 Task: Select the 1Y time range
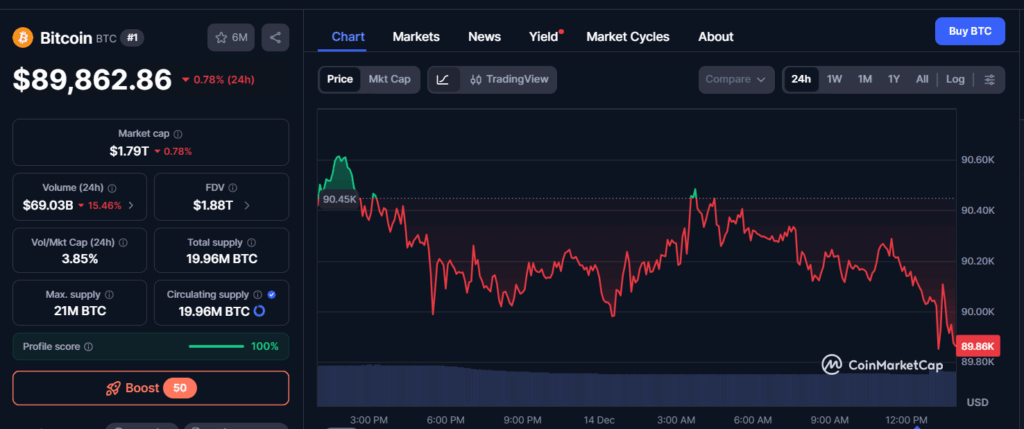point(894,79)
